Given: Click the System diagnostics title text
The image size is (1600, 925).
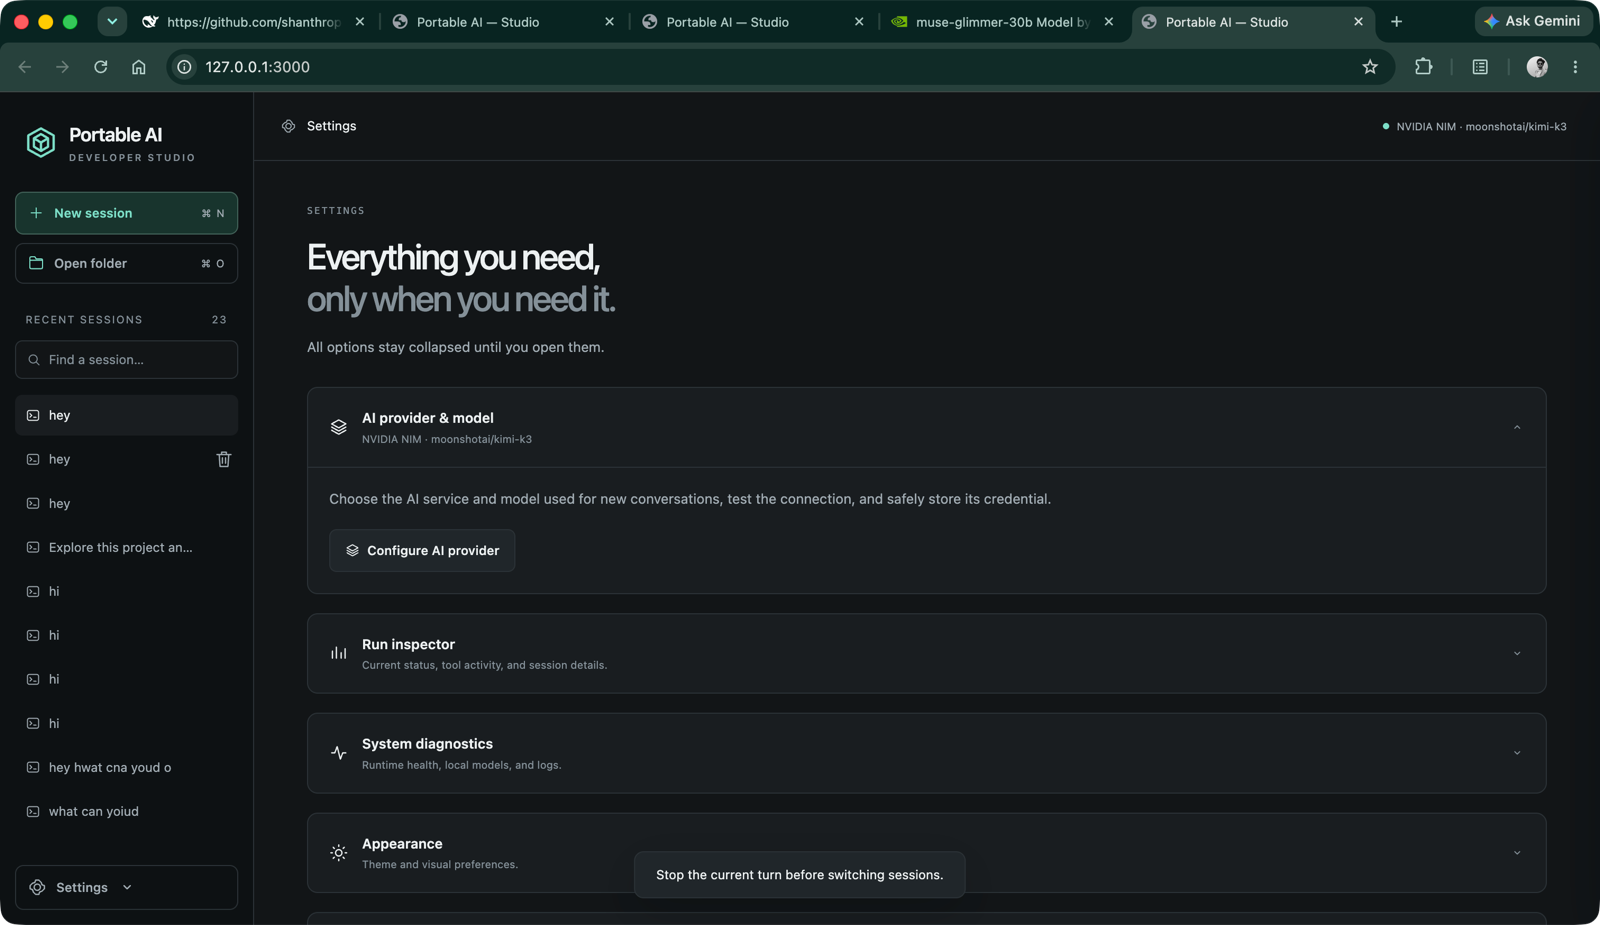Looking at the screenshot, I should [x=427, y=744].
